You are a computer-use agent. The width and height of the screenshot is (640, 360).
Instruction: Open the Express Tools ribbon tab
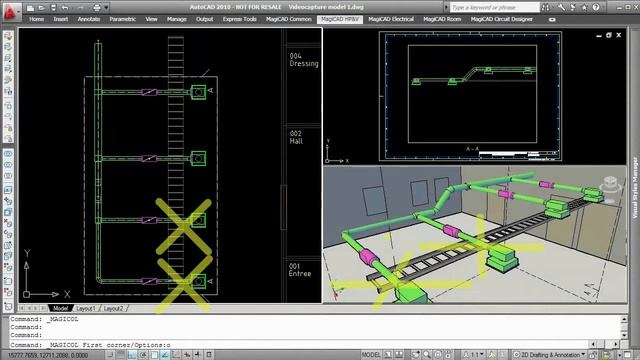240,19
